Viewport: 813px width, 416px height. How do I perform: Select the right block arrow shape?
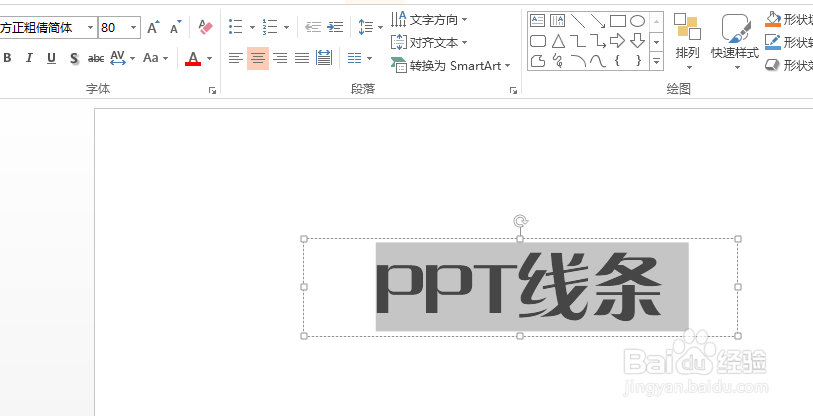point(618,41)
